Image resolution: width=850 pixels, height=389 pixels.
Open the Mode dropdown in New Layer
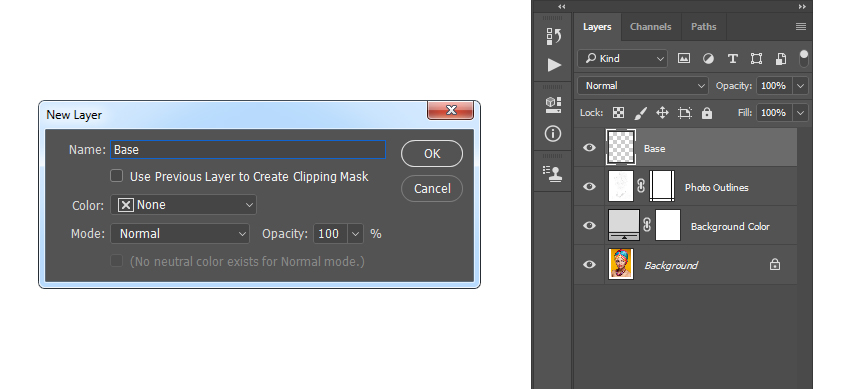[180, 234]
